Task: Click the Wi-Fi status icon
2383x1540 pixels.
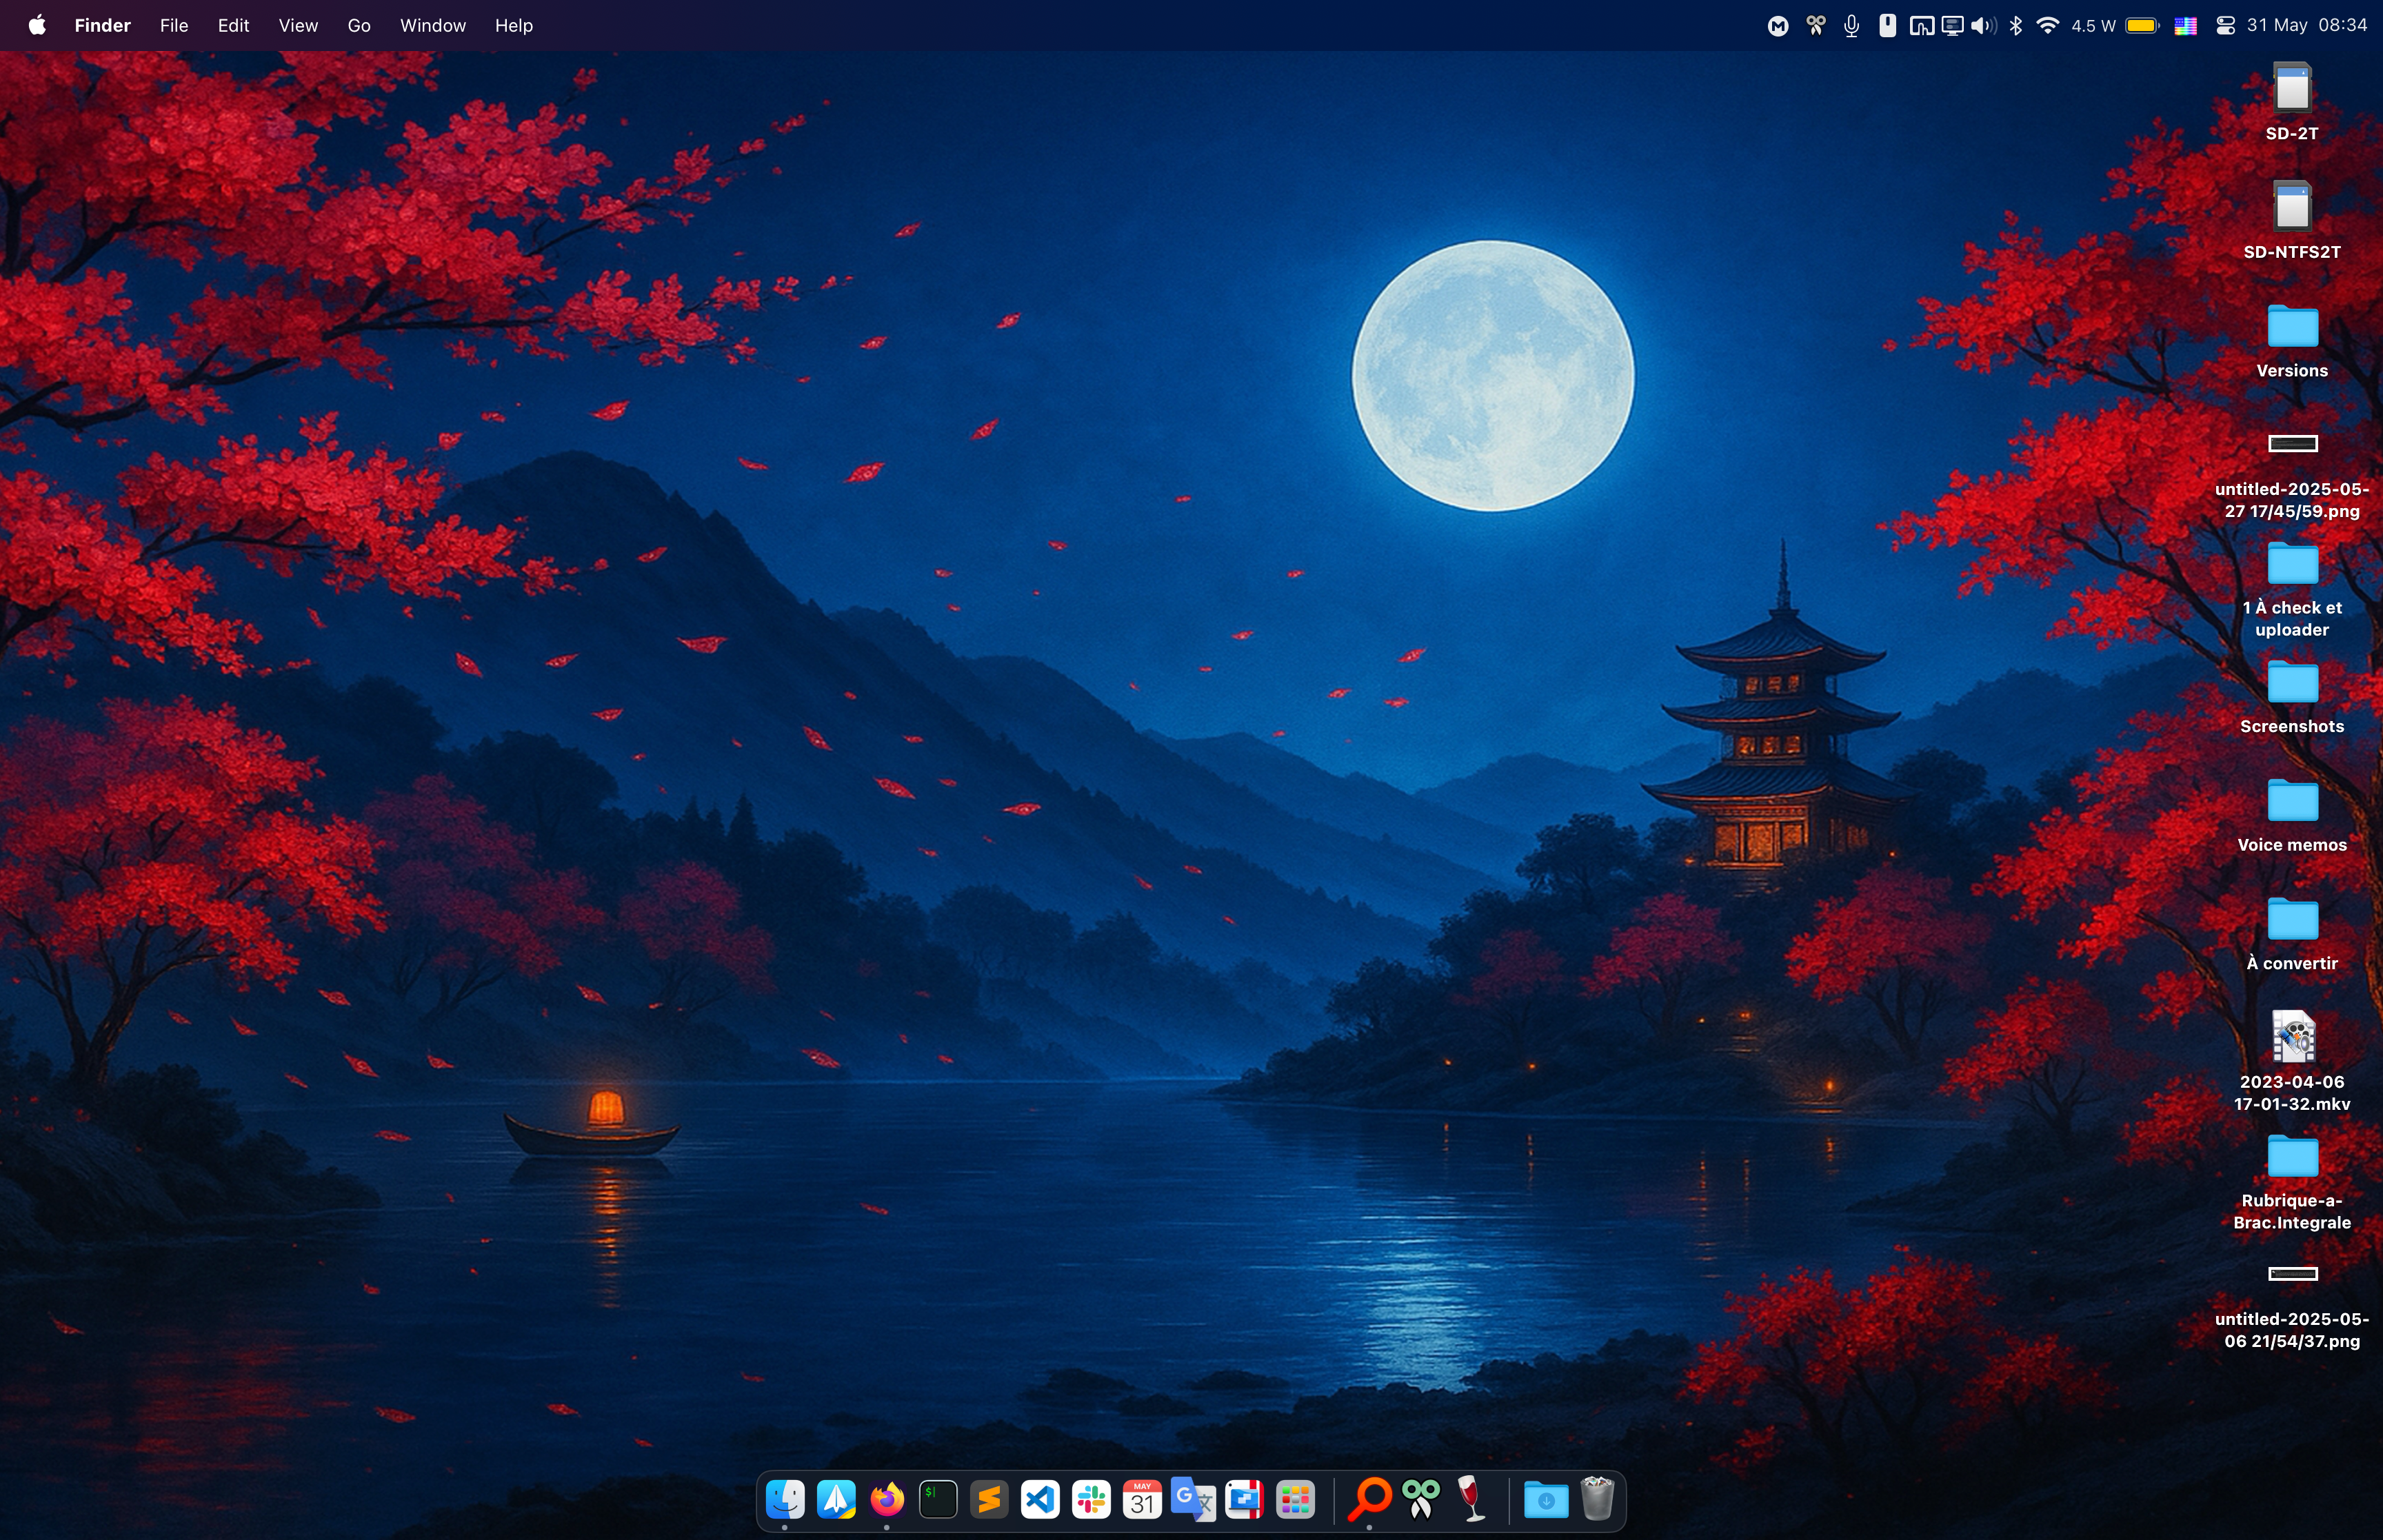Action: [2047, 26]
